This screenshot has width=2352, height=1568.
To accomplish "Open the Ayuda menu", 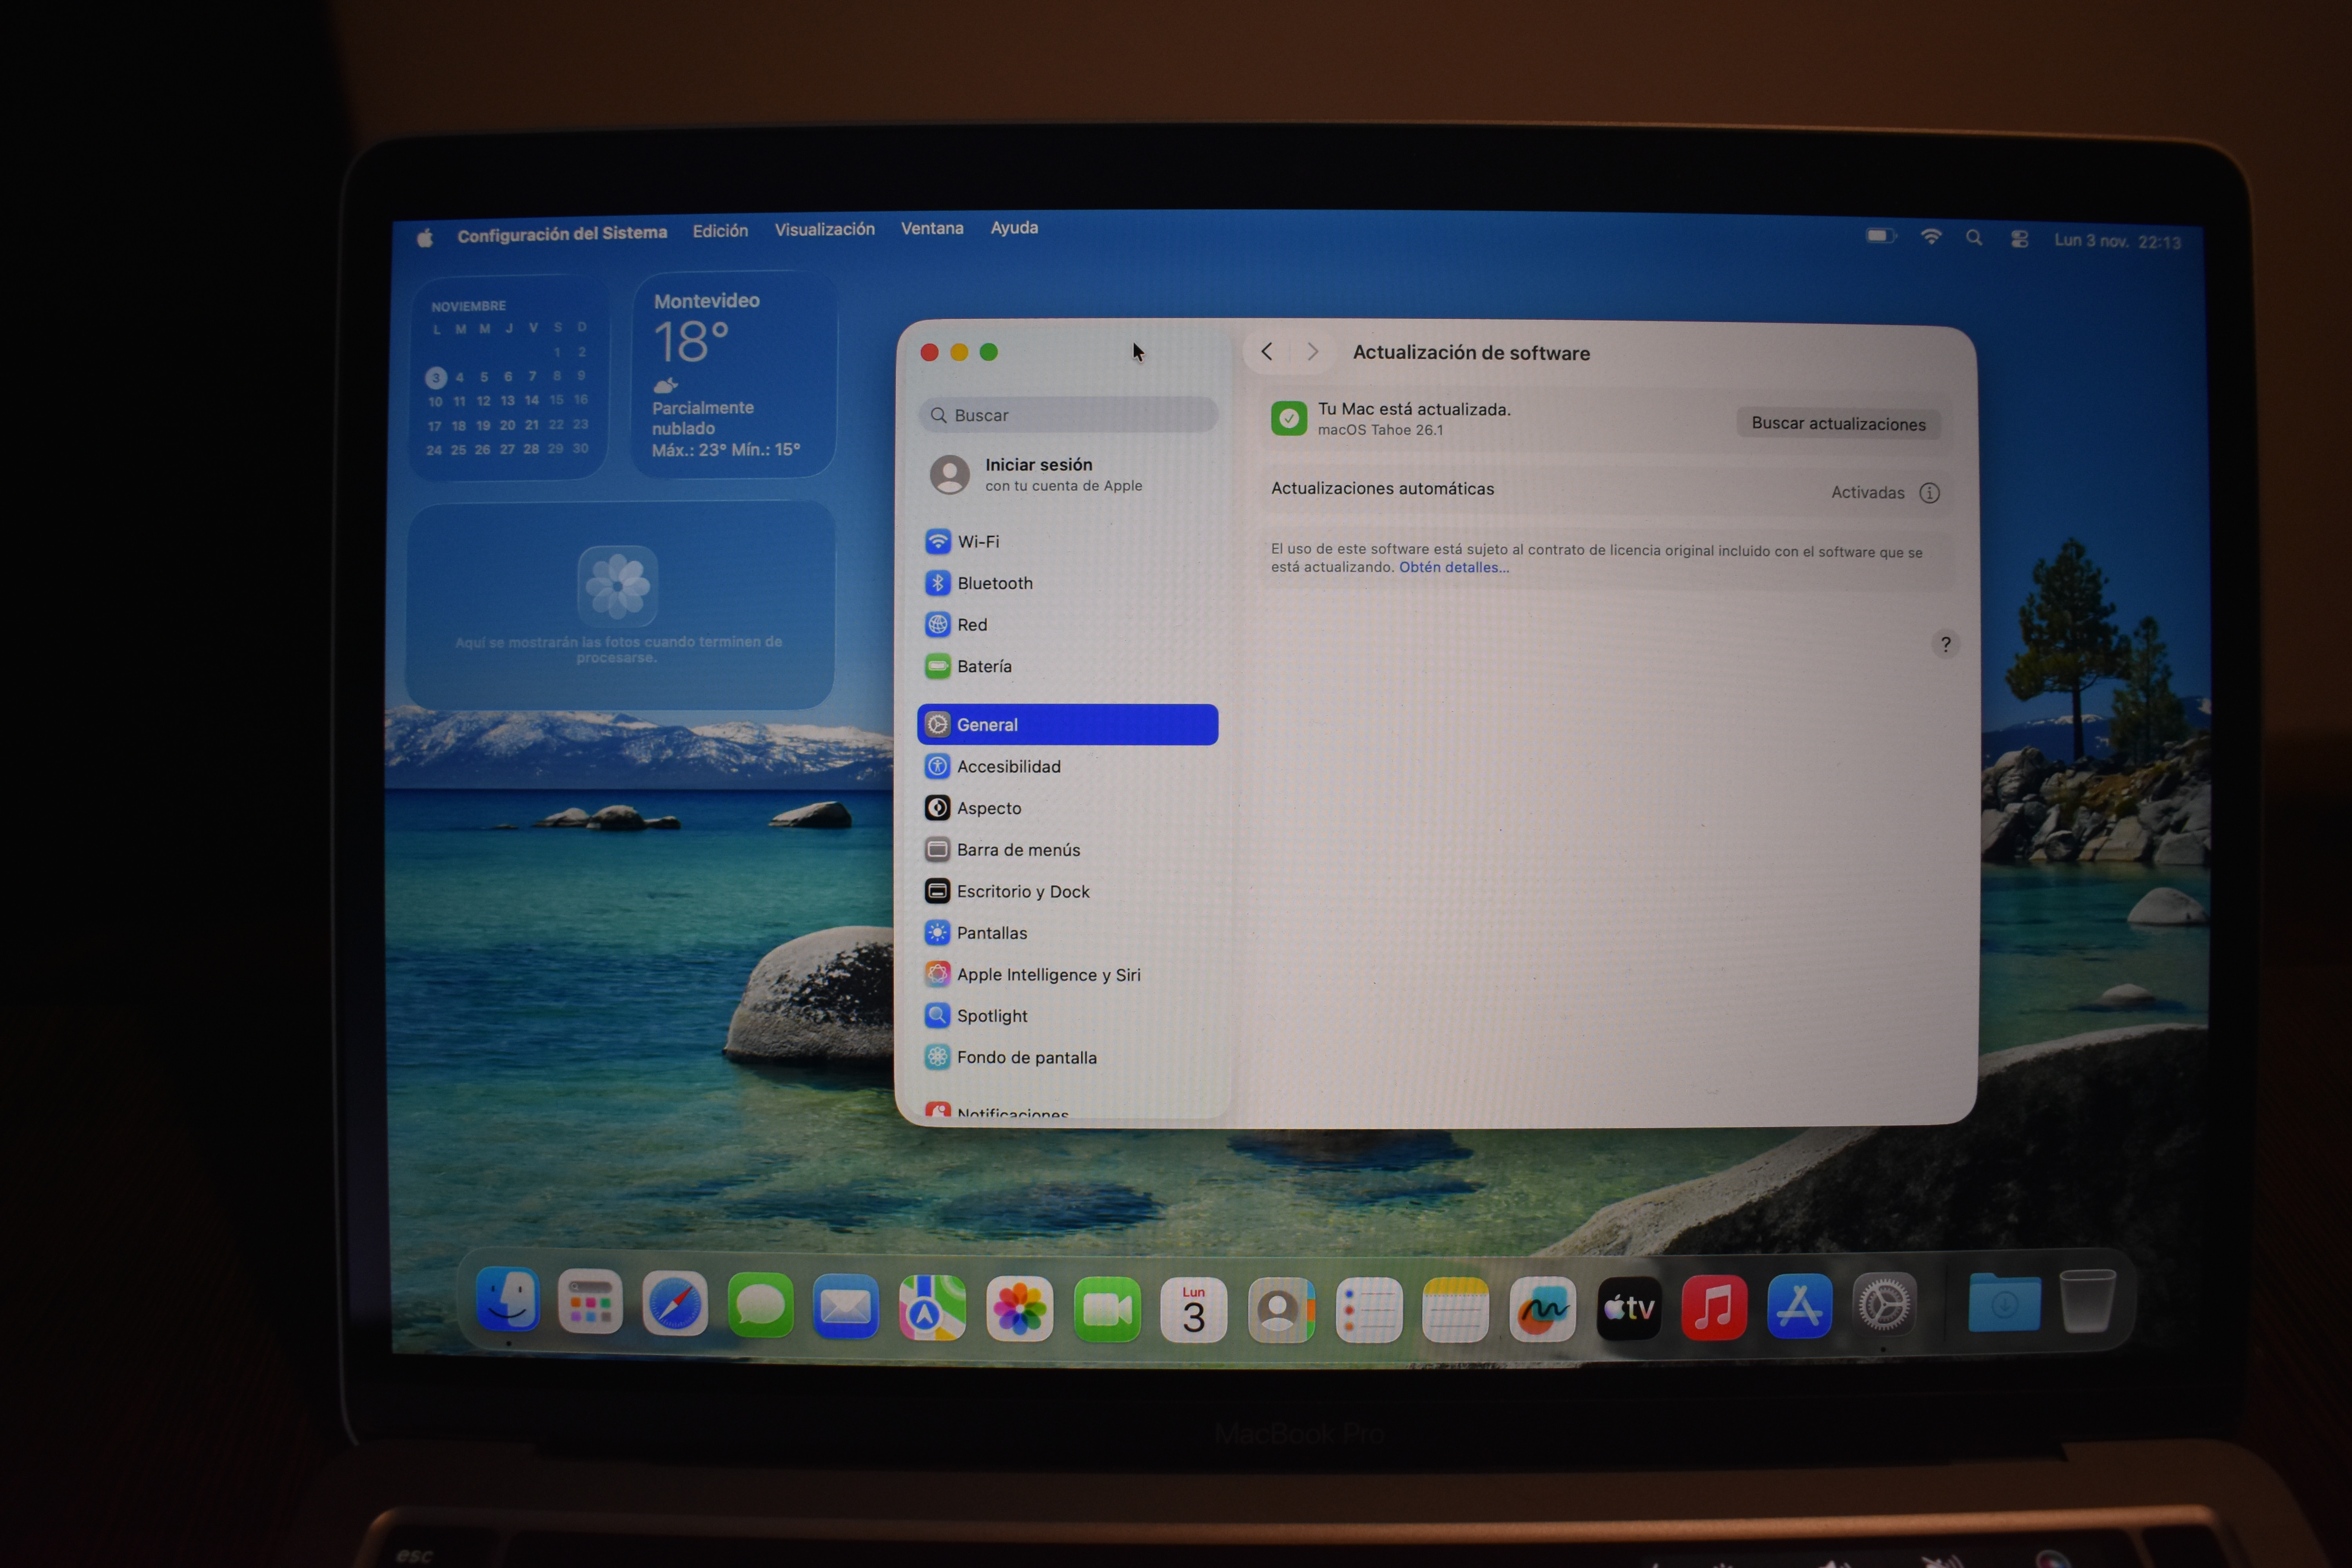I will pyautogui.click(x=1014, y=228).
